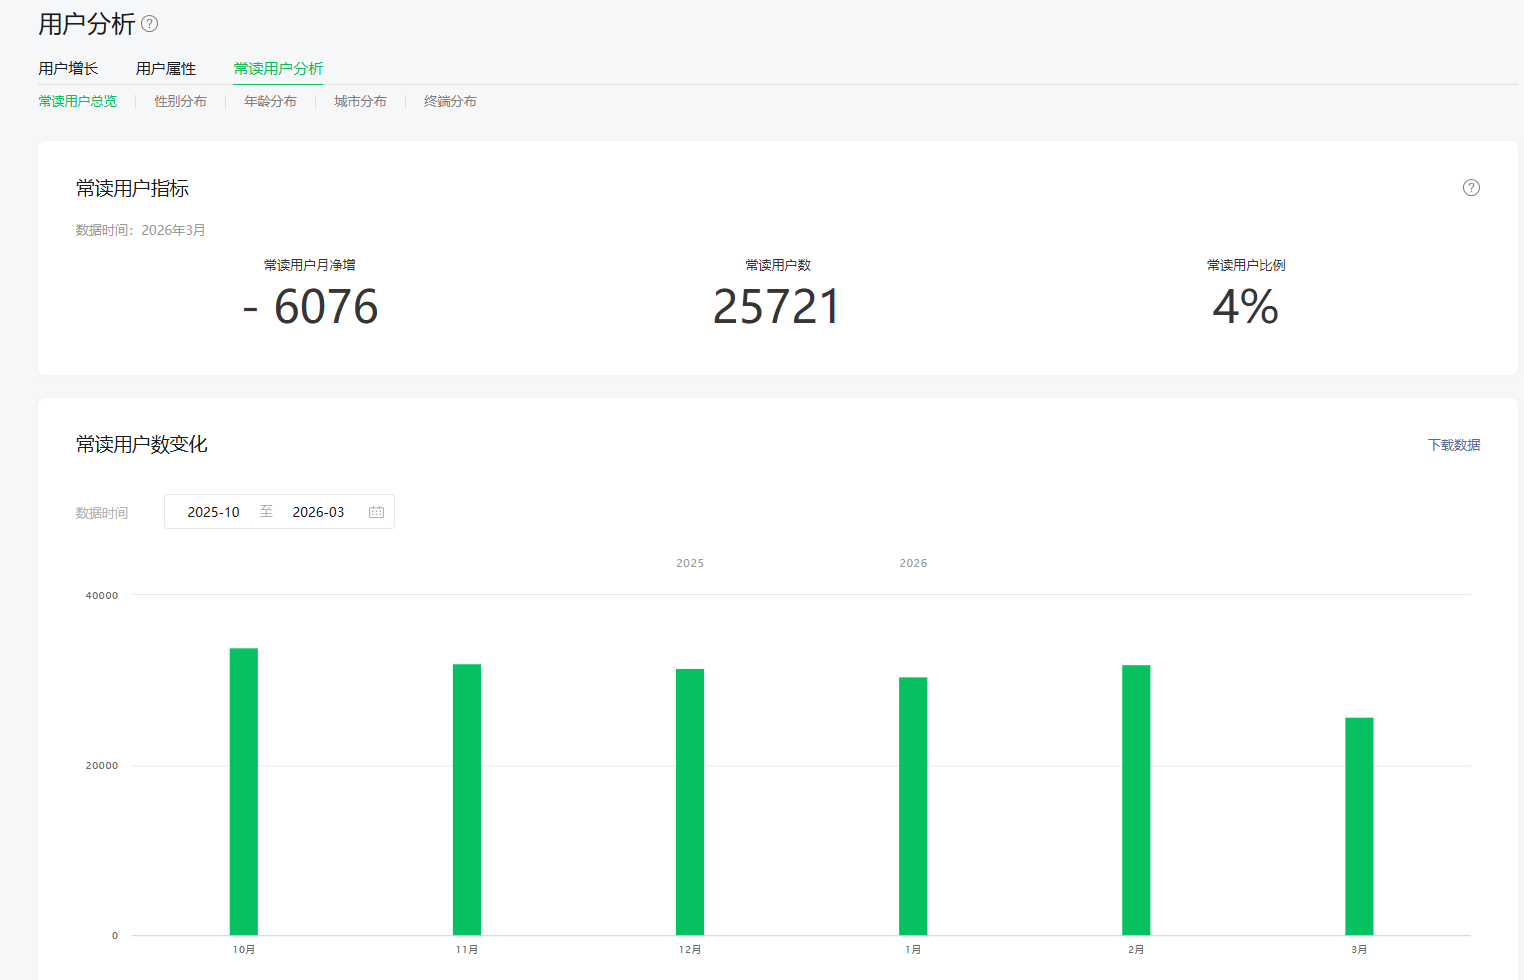This screenshot has width=1524, height=980.
Task: Click the end month field 2026-03
Action: [318, 512]
